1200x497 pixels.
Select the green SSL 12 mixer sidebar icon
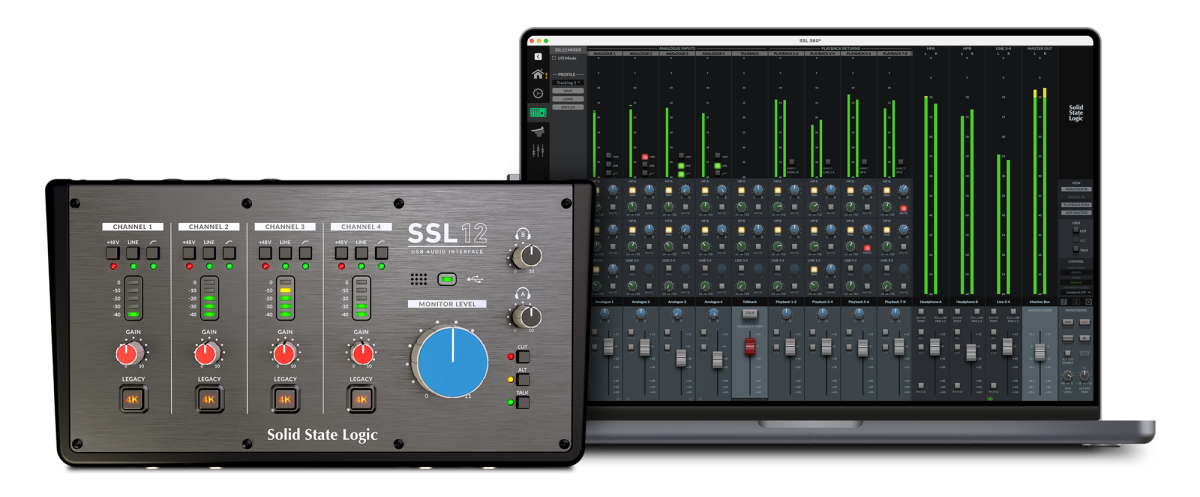pyautogui.click(x=538, y=112)
